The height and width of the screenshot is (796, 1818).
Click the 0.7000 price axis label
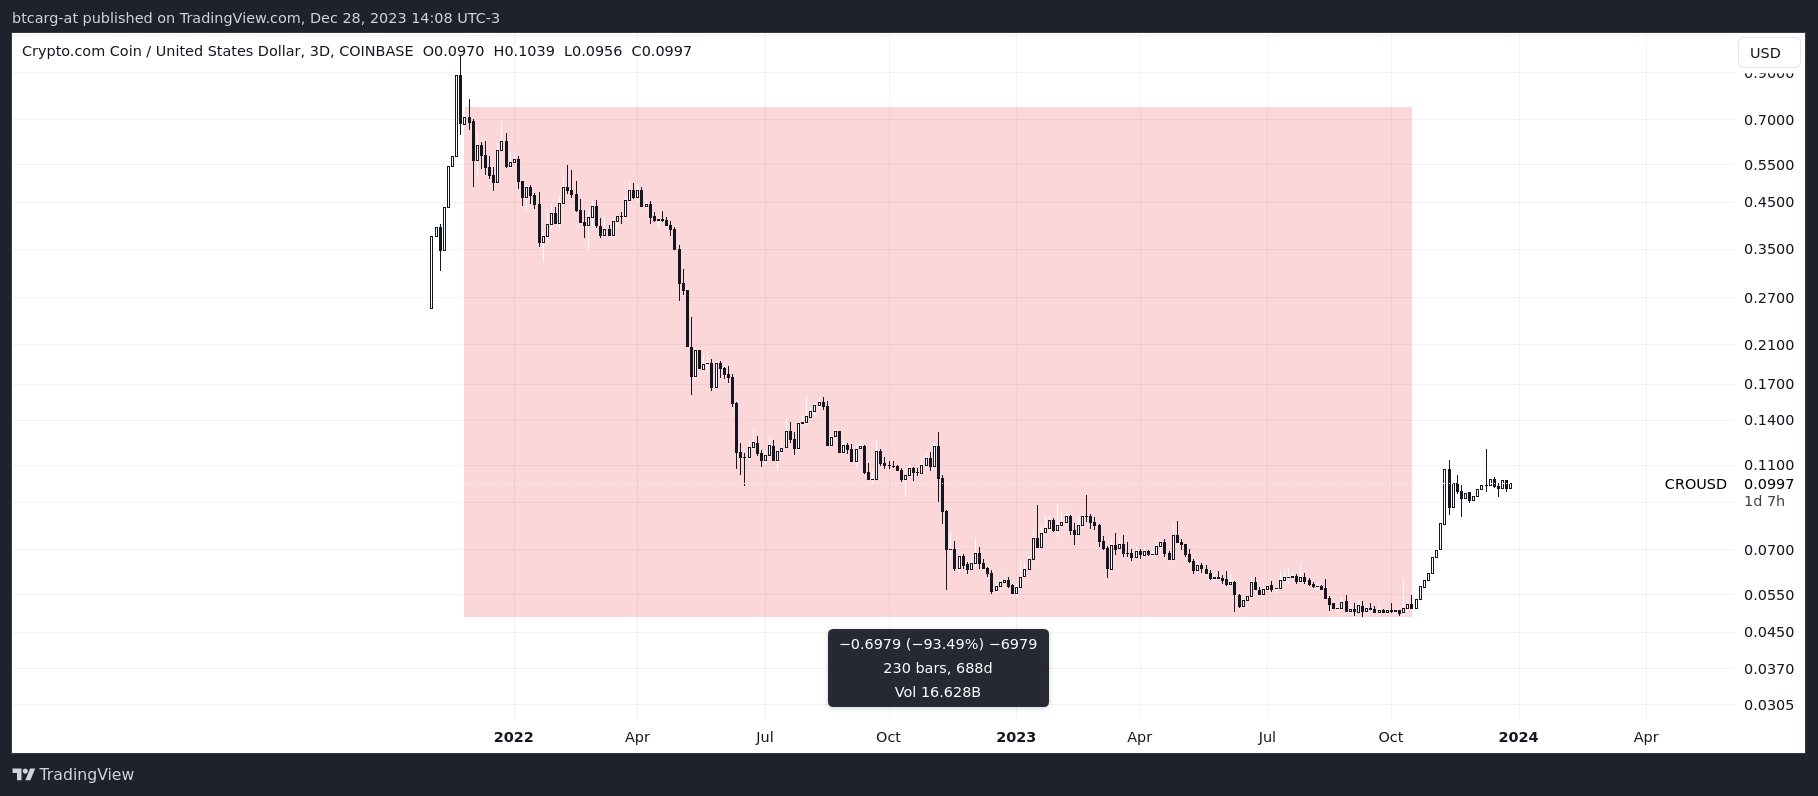pyautogui.click(x=1768, y=120)
